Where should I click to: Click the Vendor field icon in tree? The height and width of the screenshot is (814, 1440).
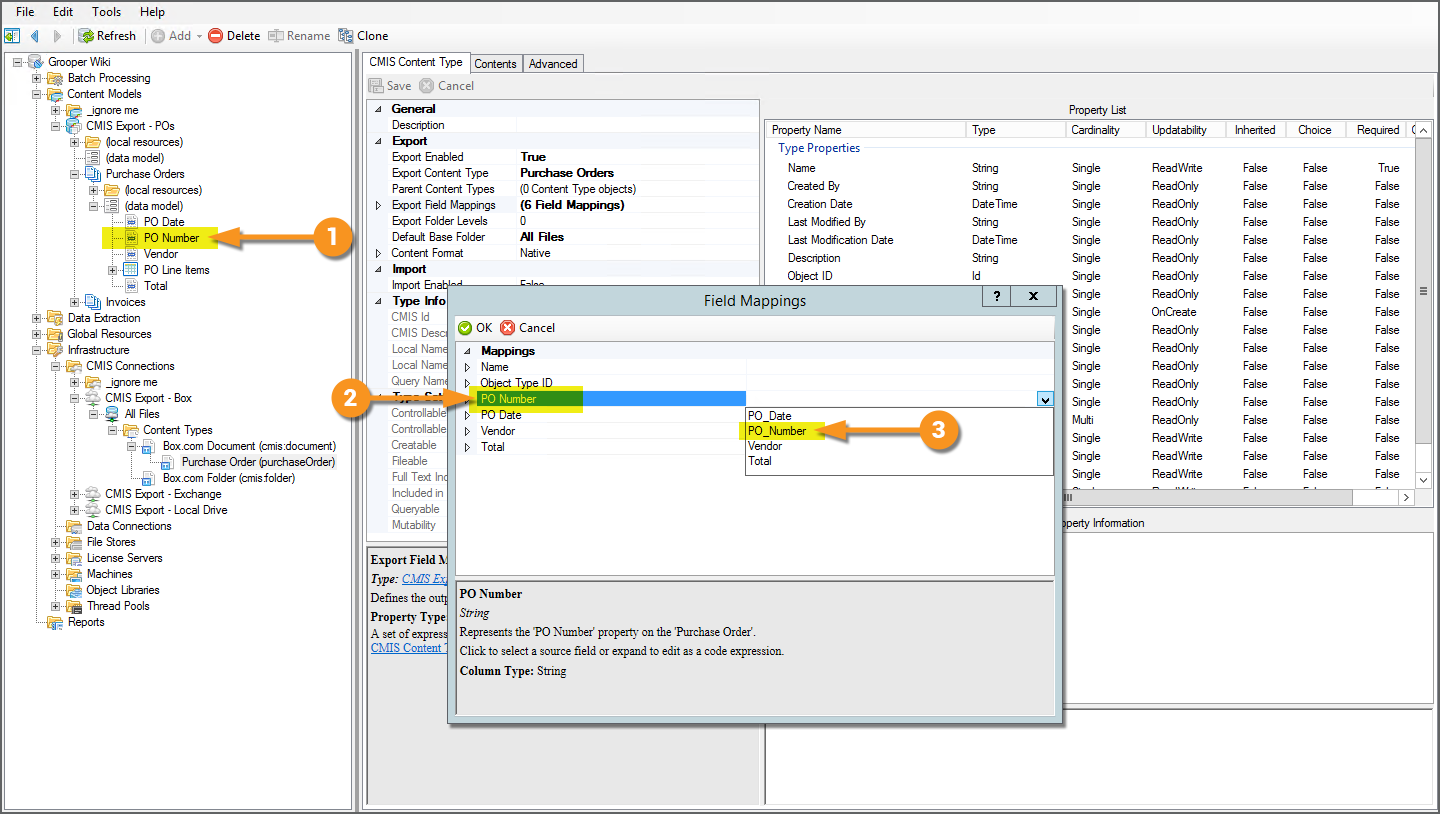pyautogui.click(x=131, y=254)
